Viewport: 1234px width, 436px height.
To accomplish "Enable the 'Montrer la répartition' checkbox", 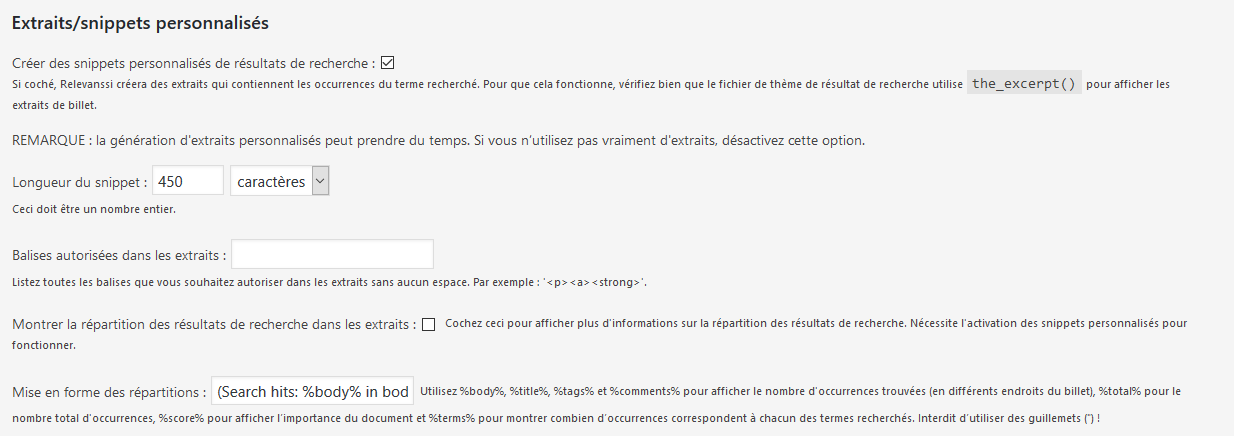I will 429,324.
